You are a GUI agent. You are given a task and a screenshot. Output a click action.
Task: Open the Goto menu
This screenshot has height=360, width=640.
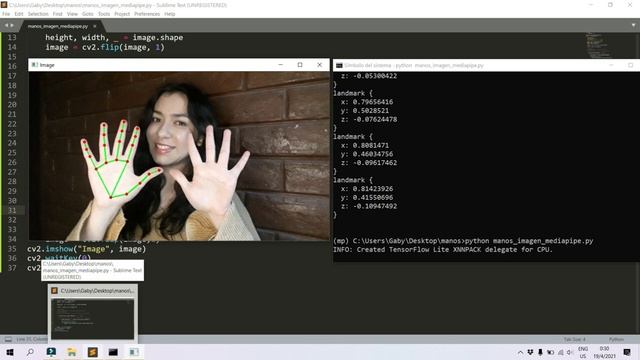pos(88,14)
